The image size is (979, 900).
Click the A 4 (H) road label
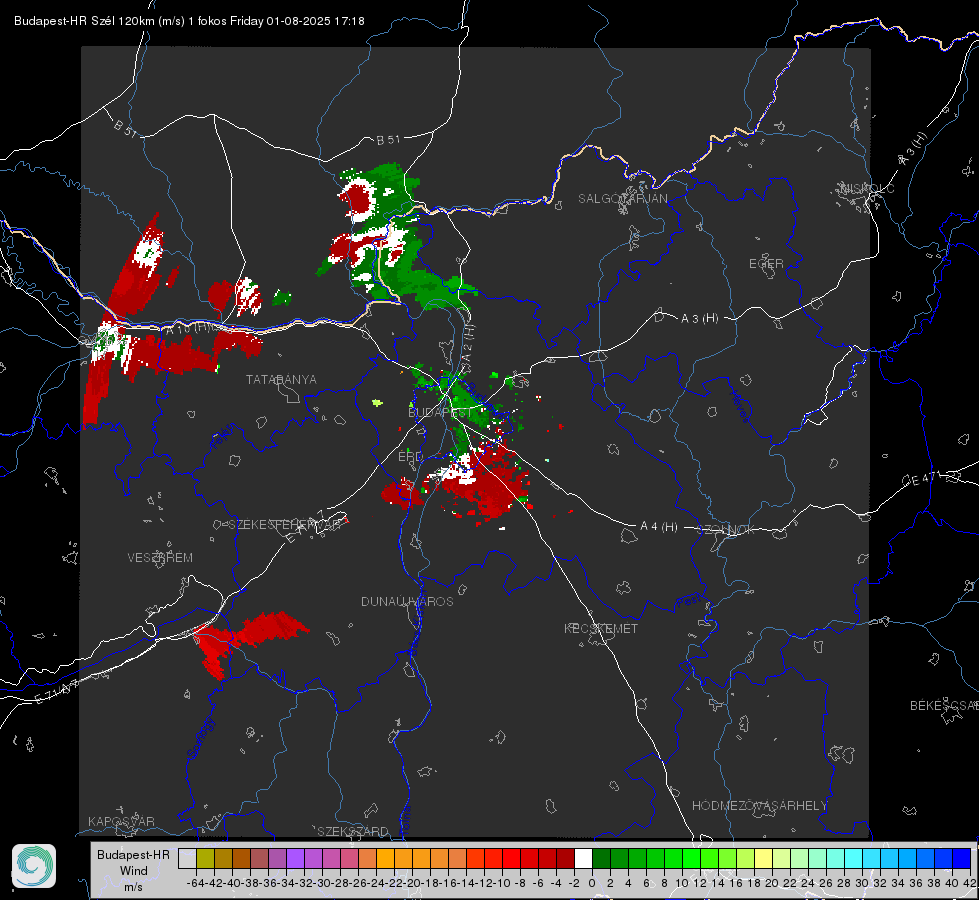(659, 527)
